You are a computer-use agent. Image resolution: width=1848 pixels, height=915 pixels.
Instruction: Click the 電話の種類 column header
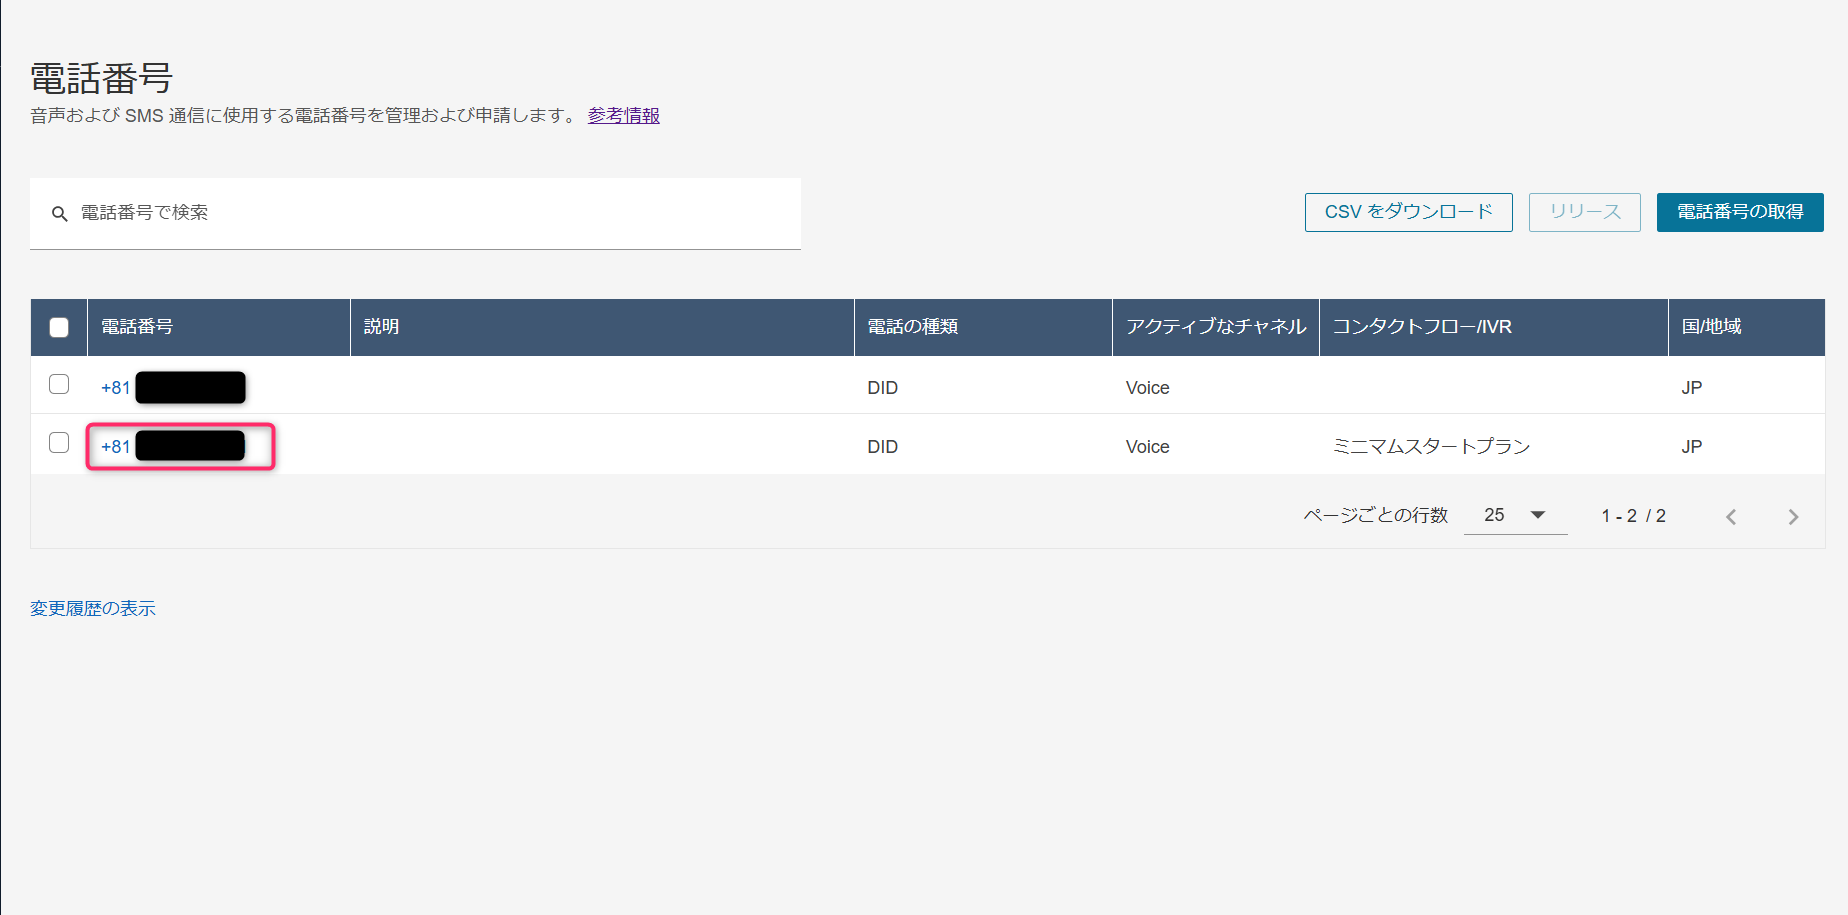(912, 327)
